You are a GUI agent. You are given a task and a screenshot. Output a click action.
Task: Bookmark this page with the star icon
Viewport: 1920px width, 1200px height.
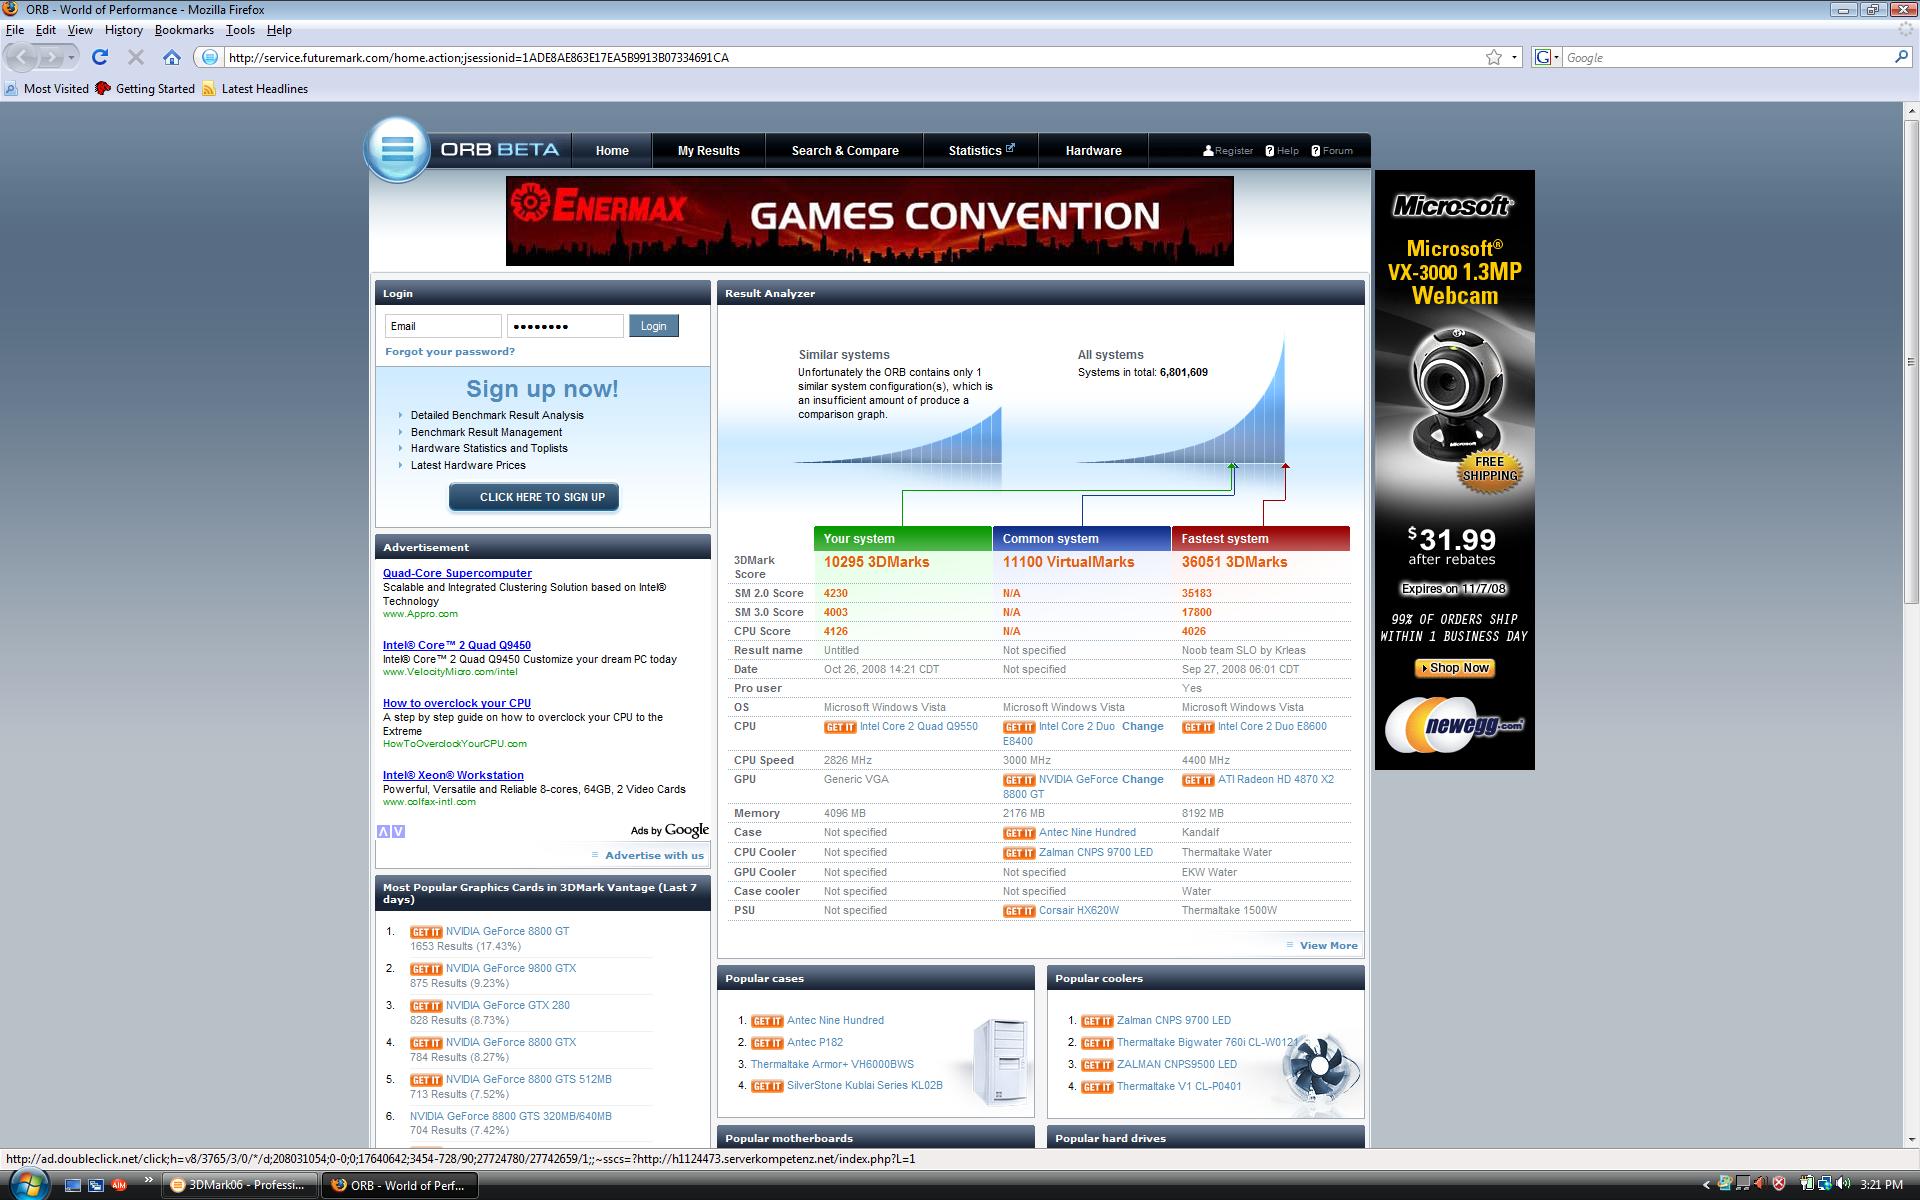[x=1494, y=58]
